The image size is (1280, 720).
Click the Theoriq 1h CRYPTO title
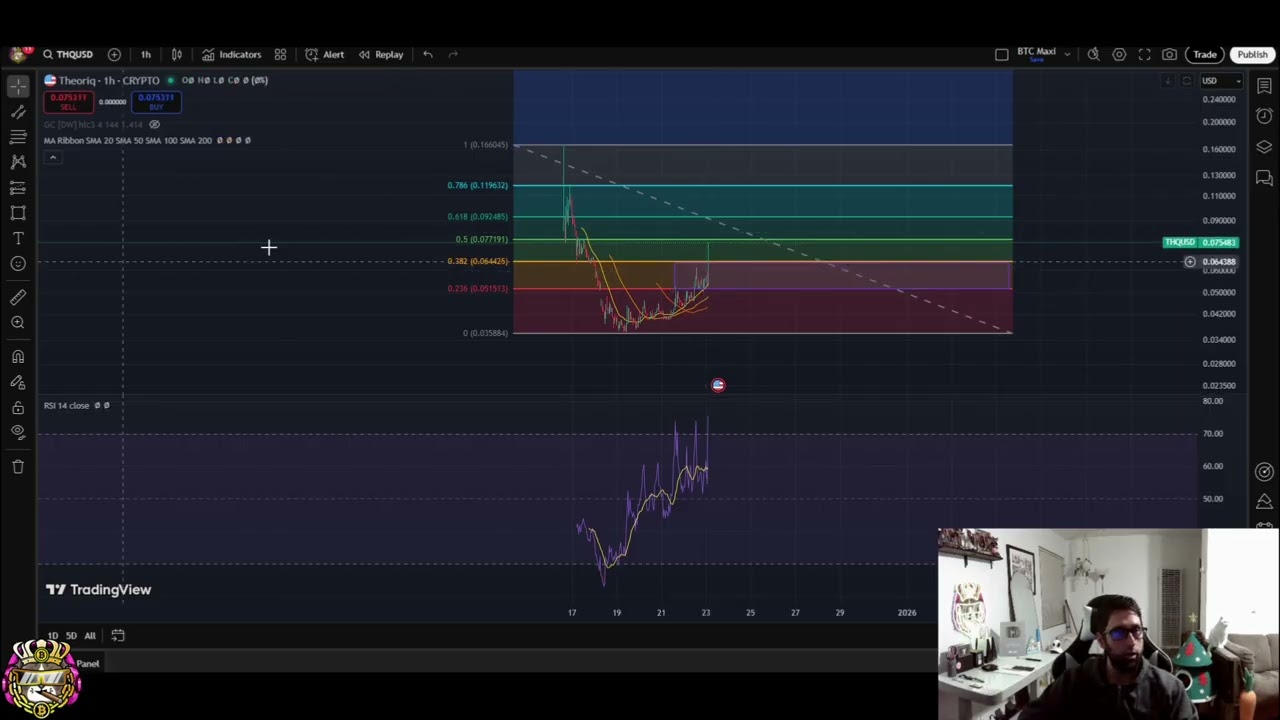coord(108,80)
